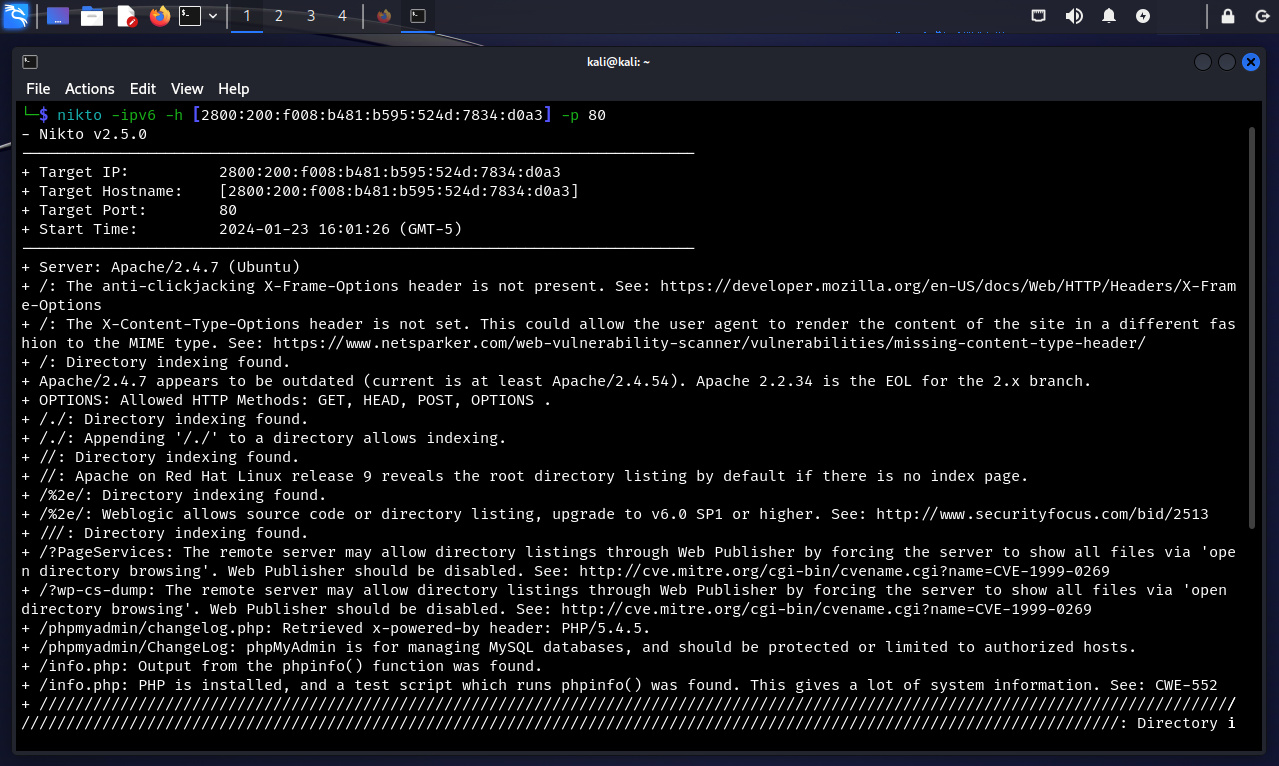Switch to workspace 3
1279x766 pixels.
coord(311,16)
